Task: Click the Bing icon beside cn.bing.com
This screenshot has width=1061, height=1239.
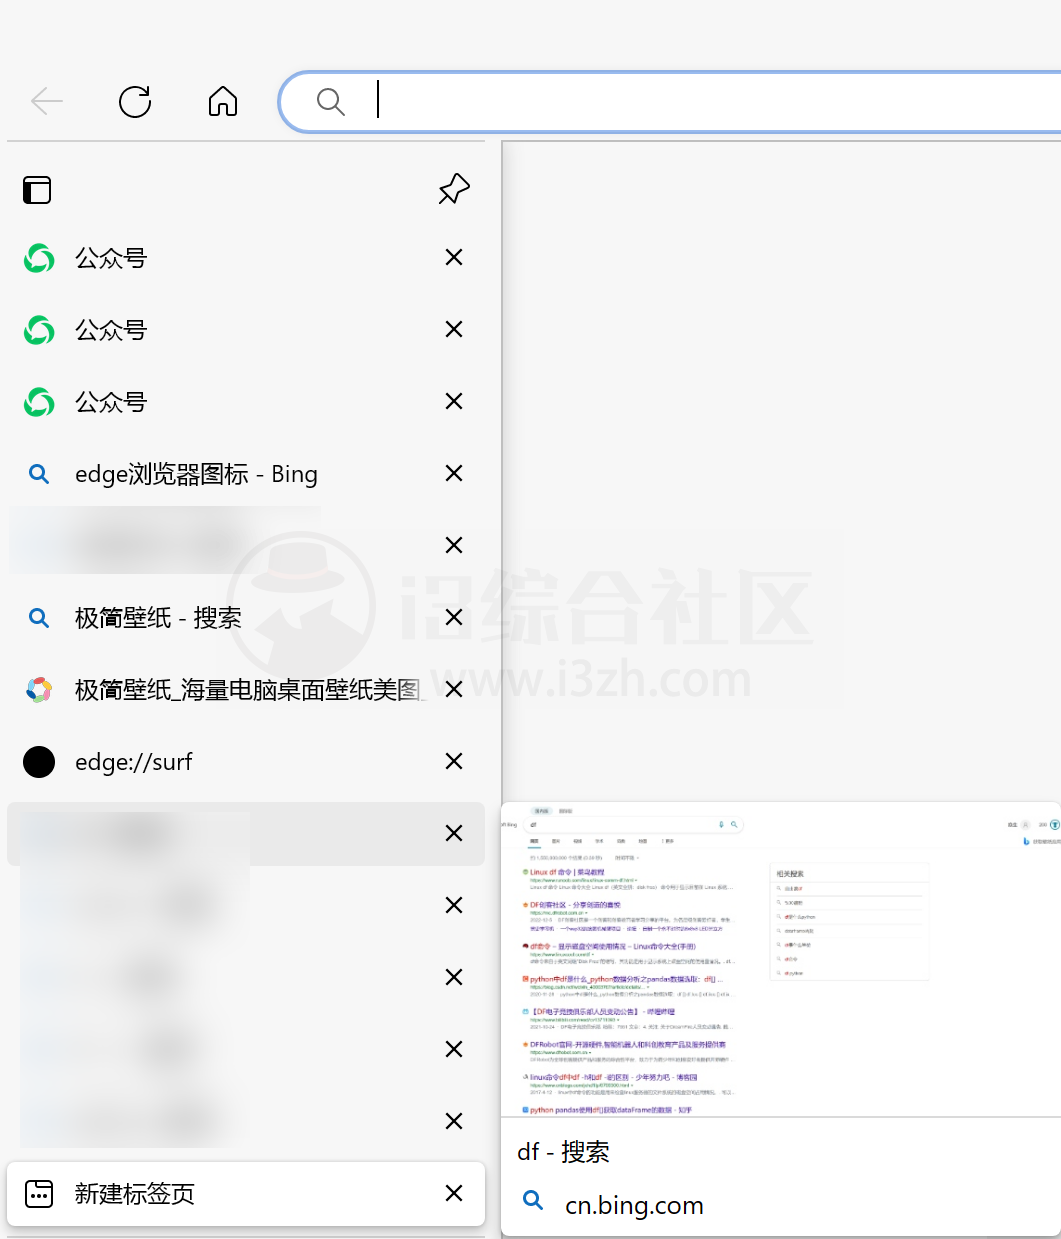Action: point(534,1201)
